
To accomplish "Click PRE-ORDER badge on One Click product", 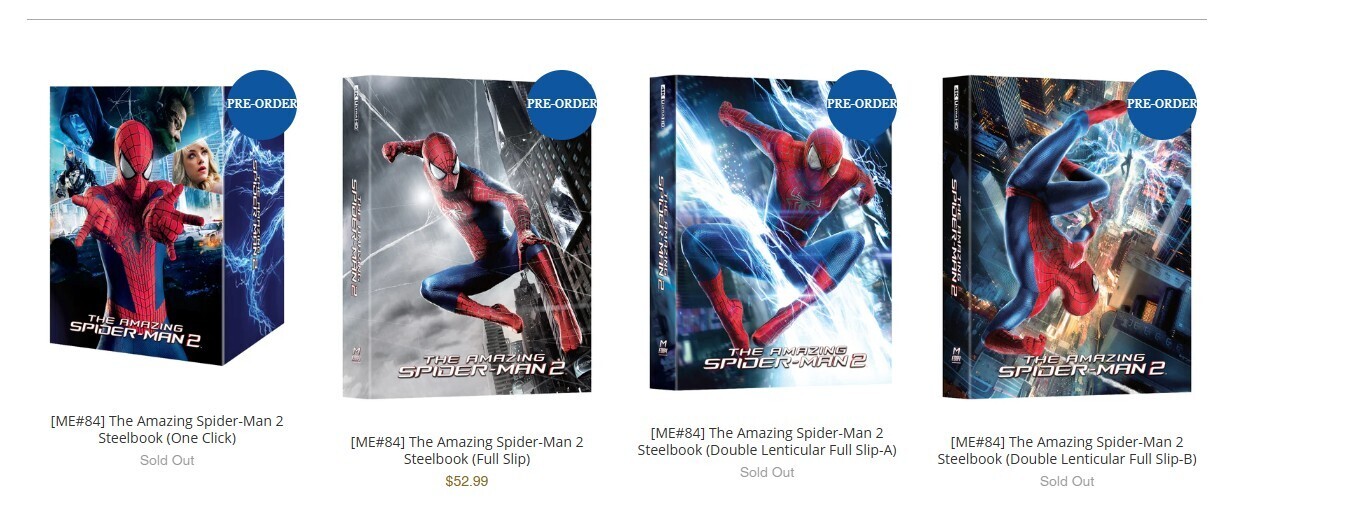I will [262, 104].
